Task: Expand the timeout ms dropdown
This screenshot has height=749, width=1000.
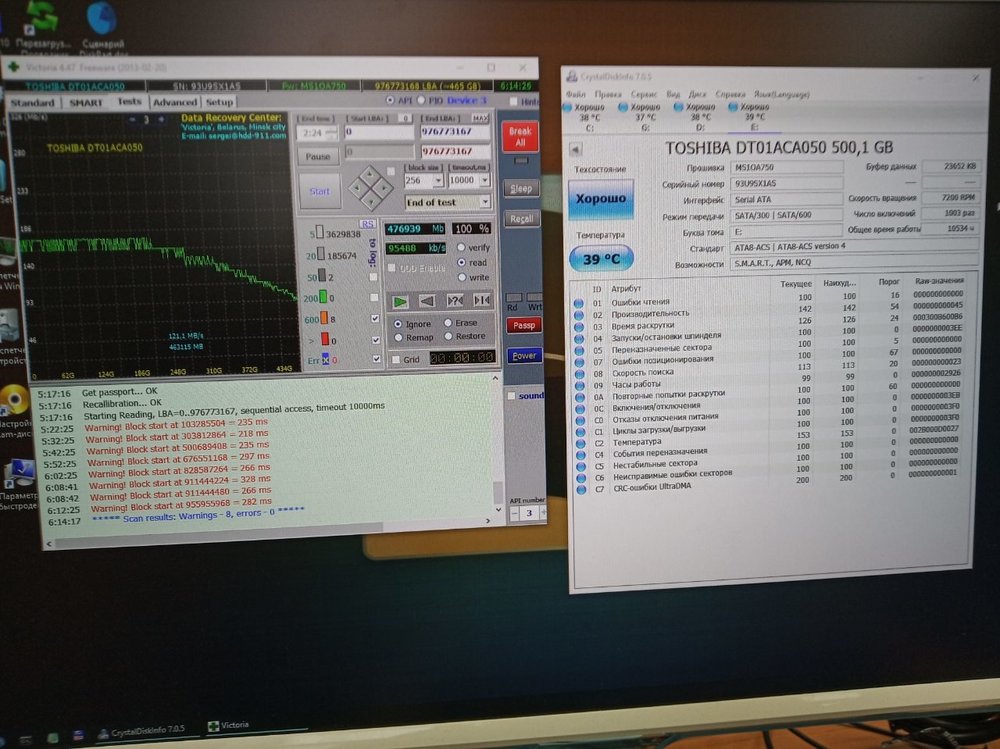Action: pos(484,181)
